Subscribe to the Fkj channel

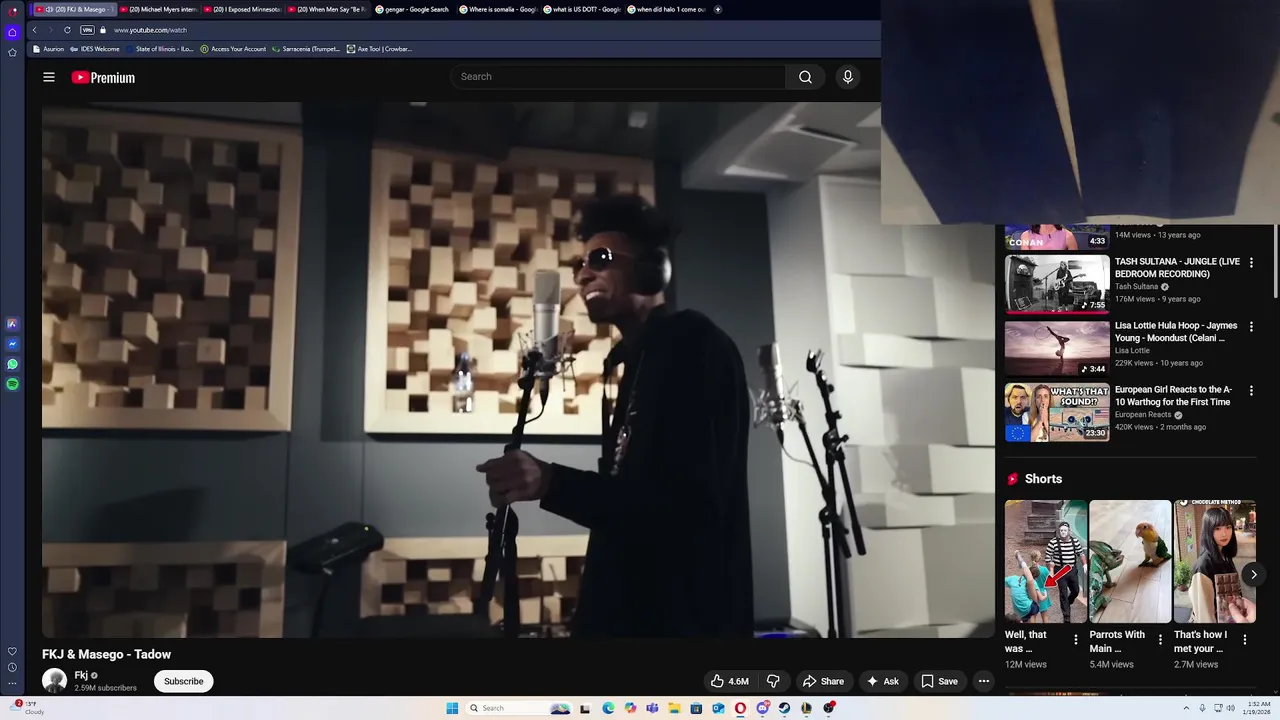tap(183, 681)
